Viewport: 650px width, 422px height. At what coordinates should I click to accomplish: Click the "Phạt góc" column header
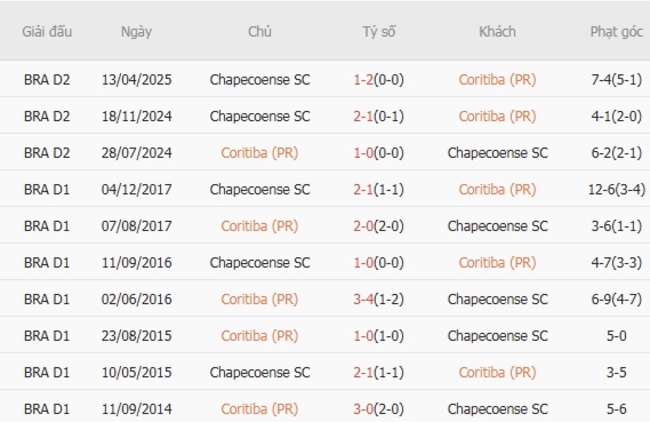coord(616,31)
